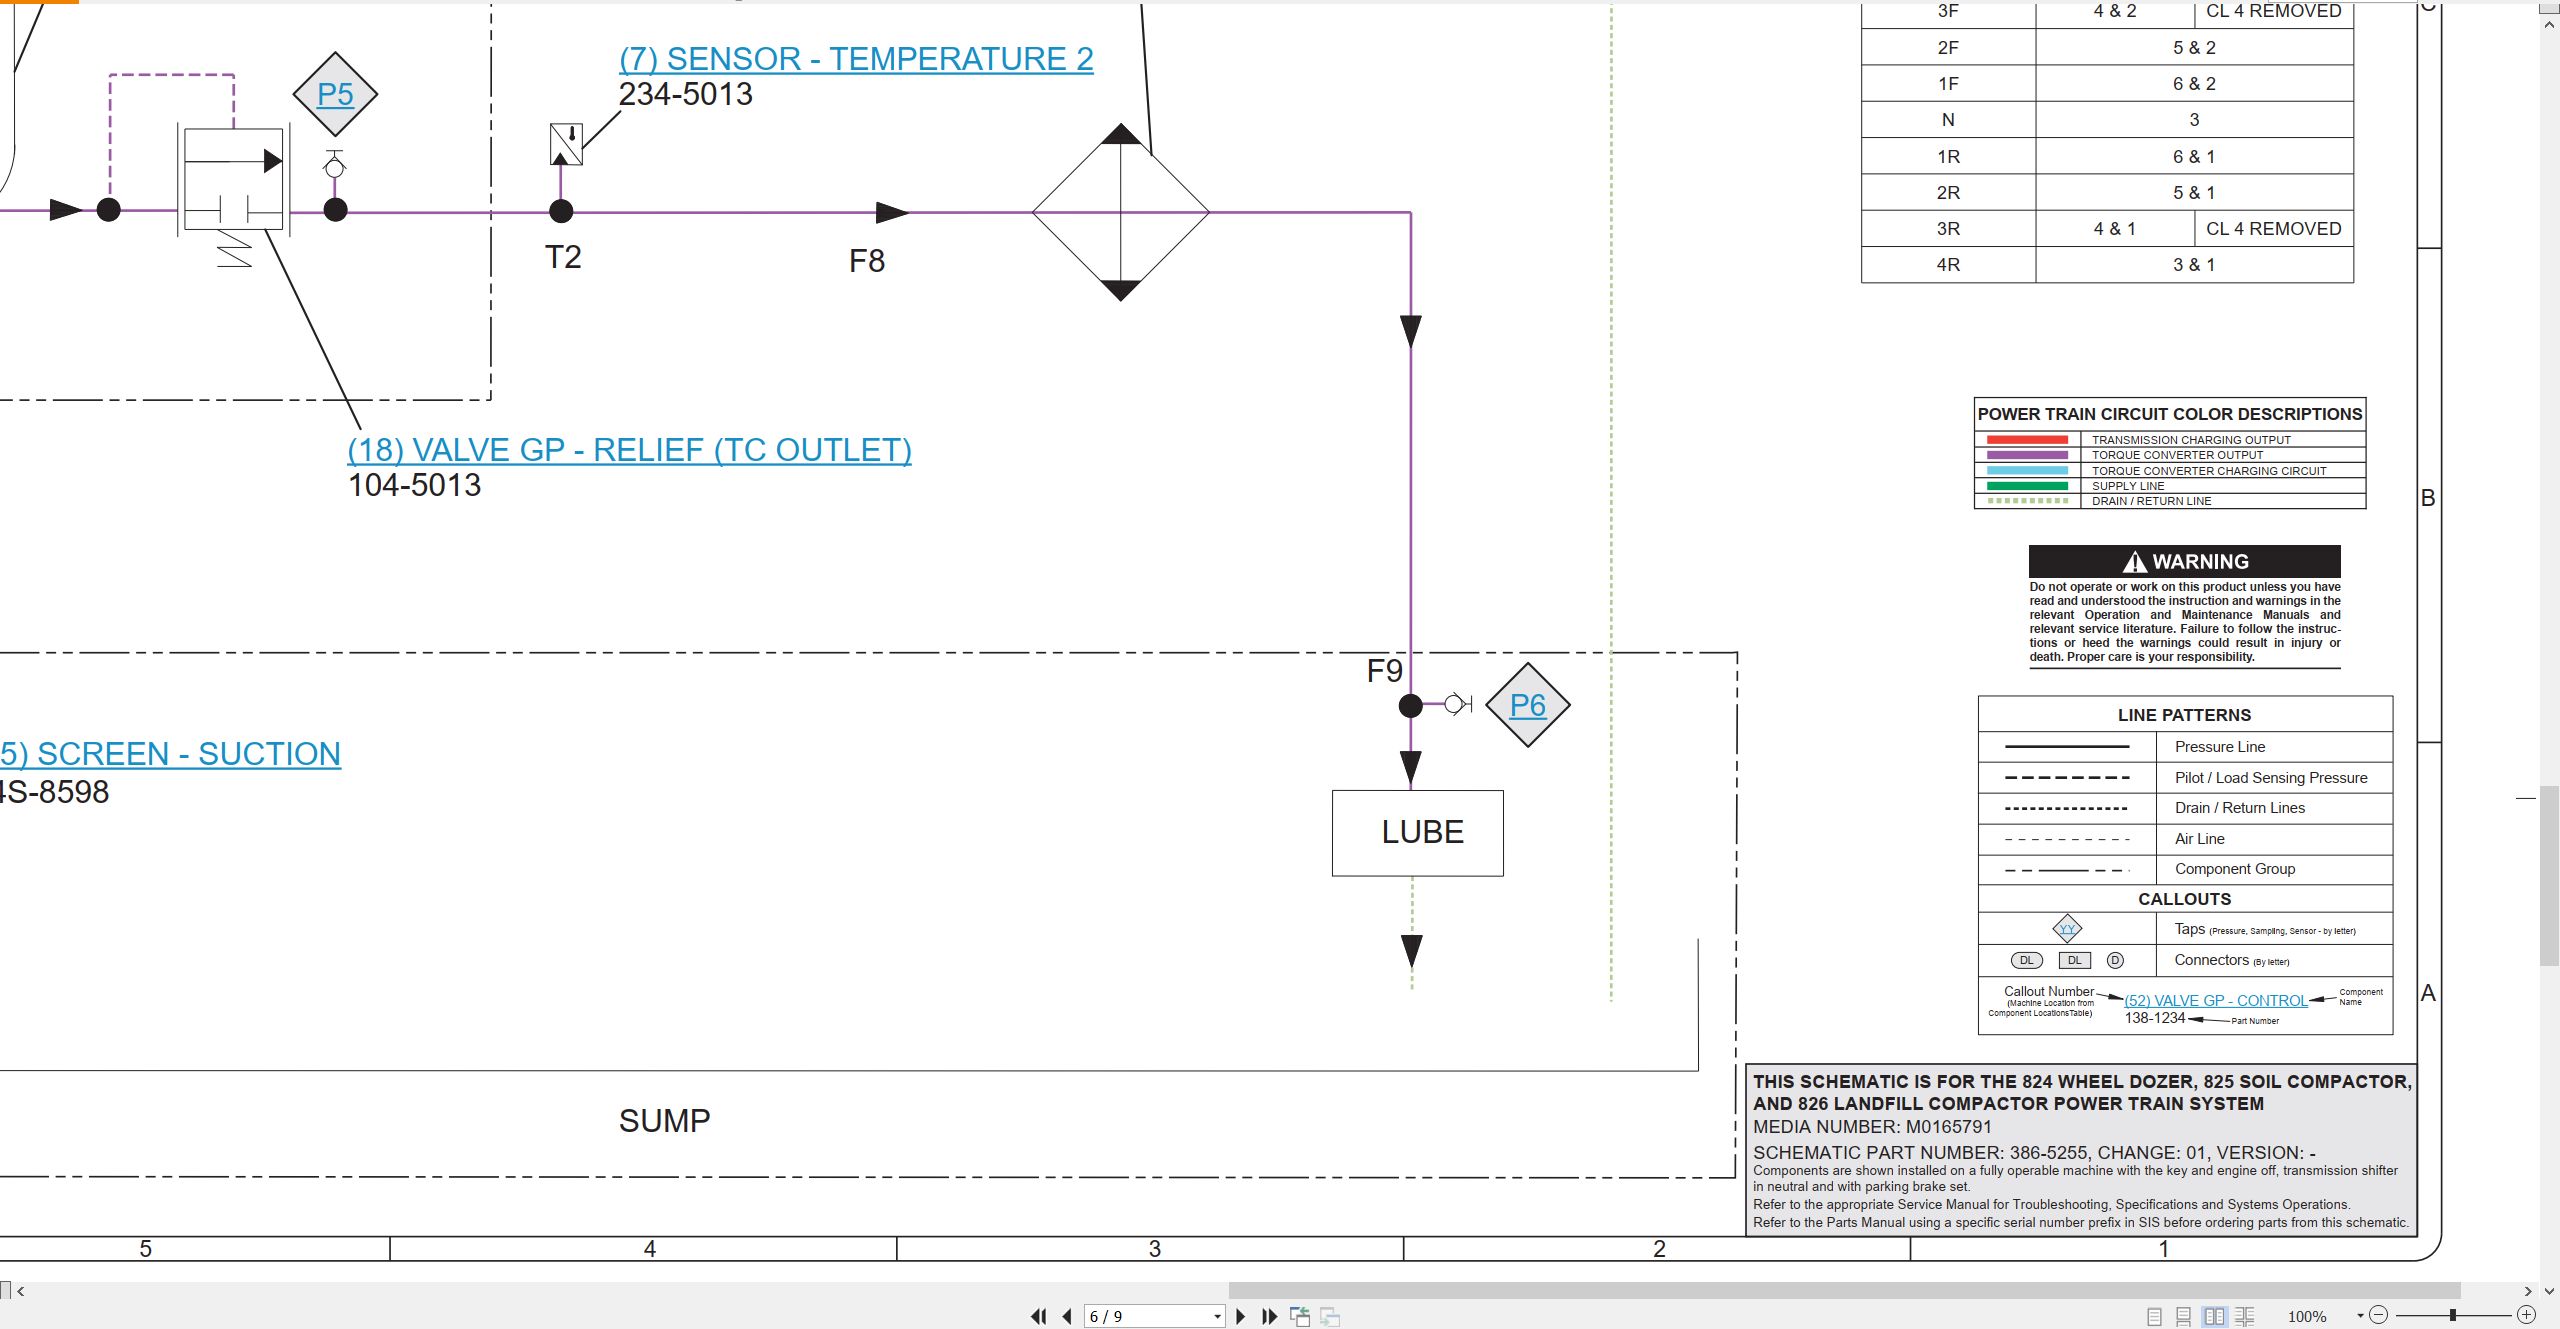Go to the next page
Image resolution: width=2560 pixels, height=1329 pixels.
[1241, 1316]
